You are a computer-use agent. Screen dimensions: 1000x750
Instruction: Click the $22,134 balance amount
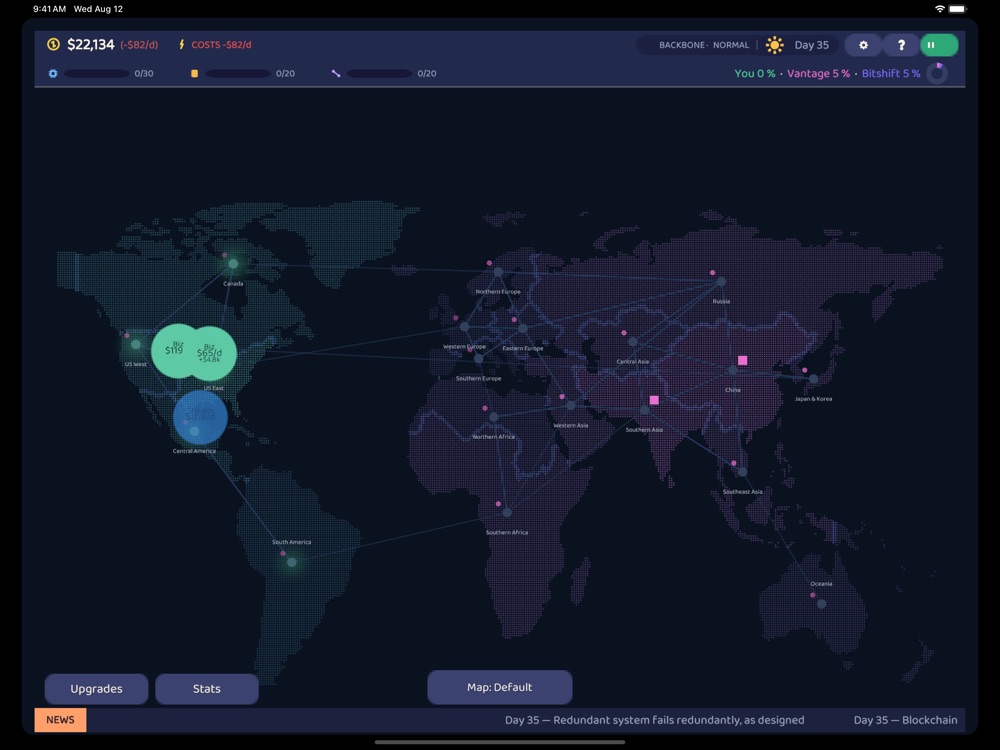pyautogui.click(x=91, y=45)
